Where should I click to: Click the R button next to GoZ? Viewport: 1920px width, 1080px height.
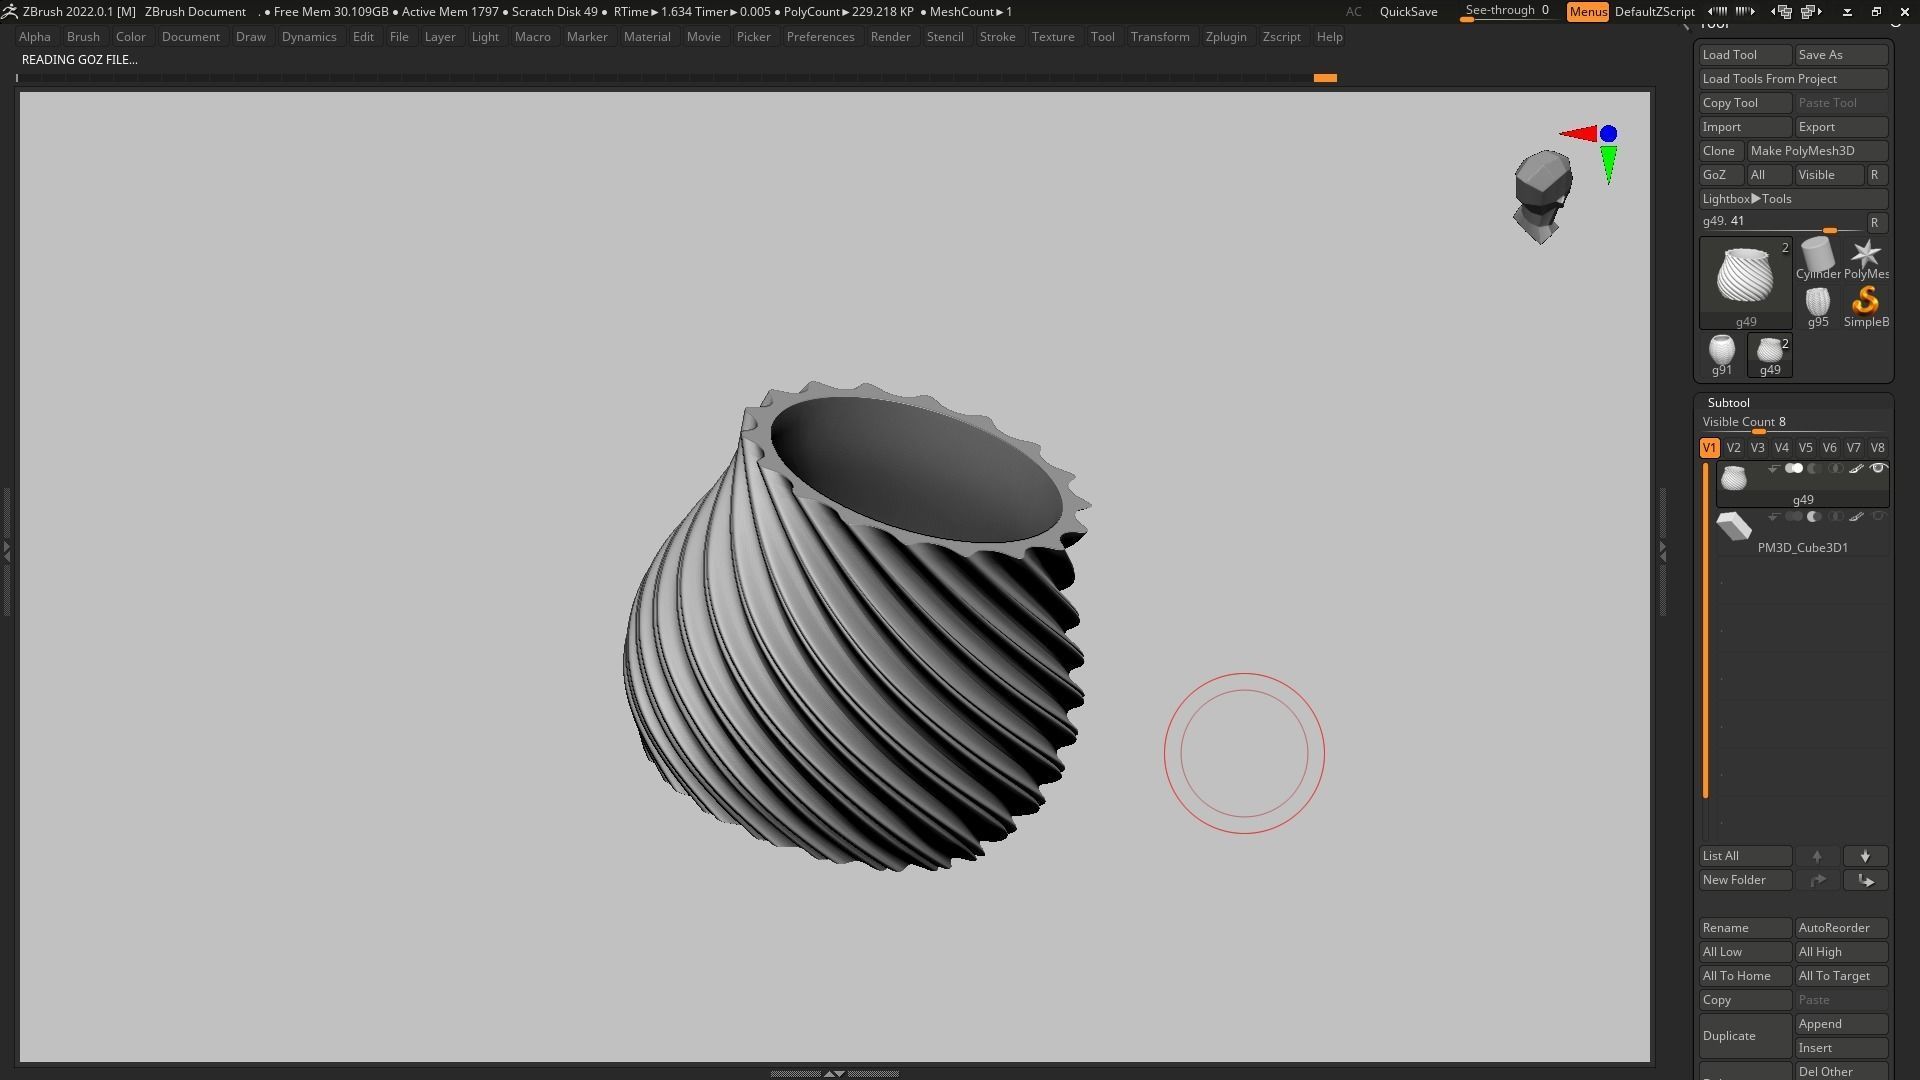tap(1875, 175)
